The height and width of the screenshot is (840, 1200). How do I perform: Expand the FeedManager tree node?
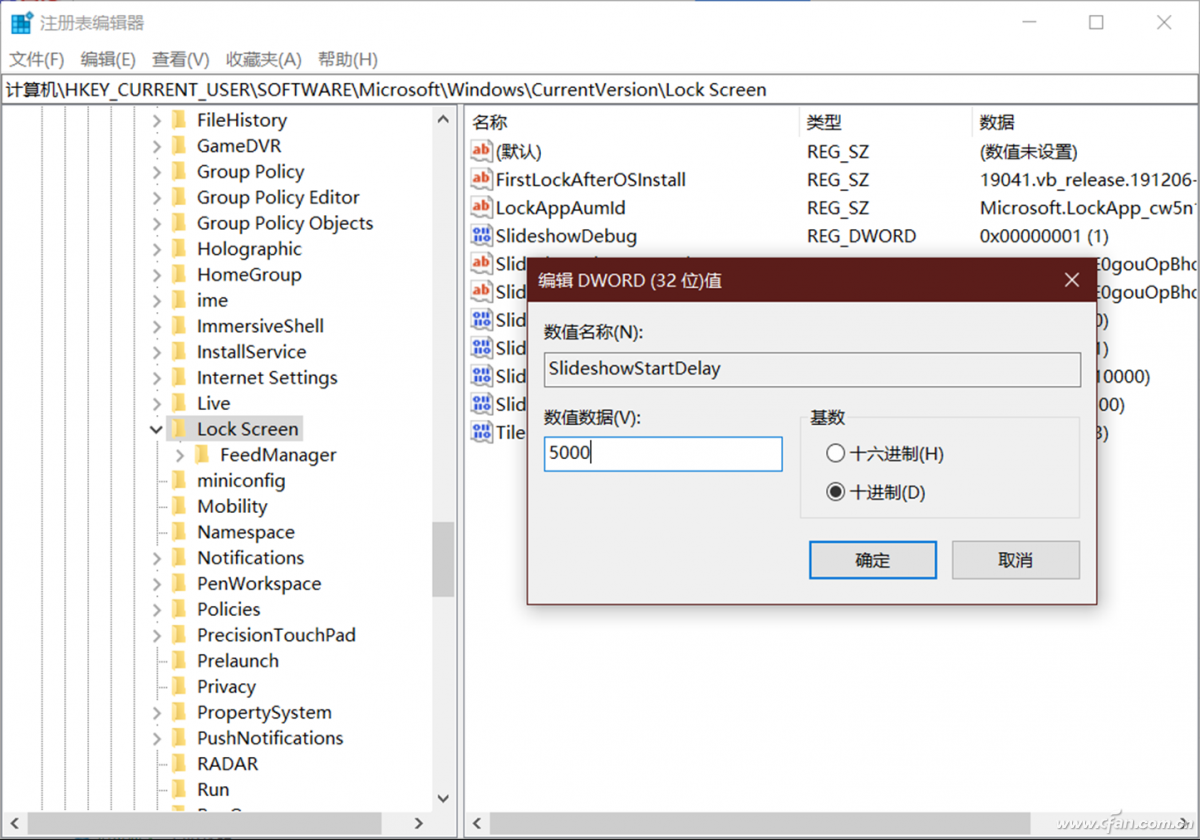click(180, 455)
